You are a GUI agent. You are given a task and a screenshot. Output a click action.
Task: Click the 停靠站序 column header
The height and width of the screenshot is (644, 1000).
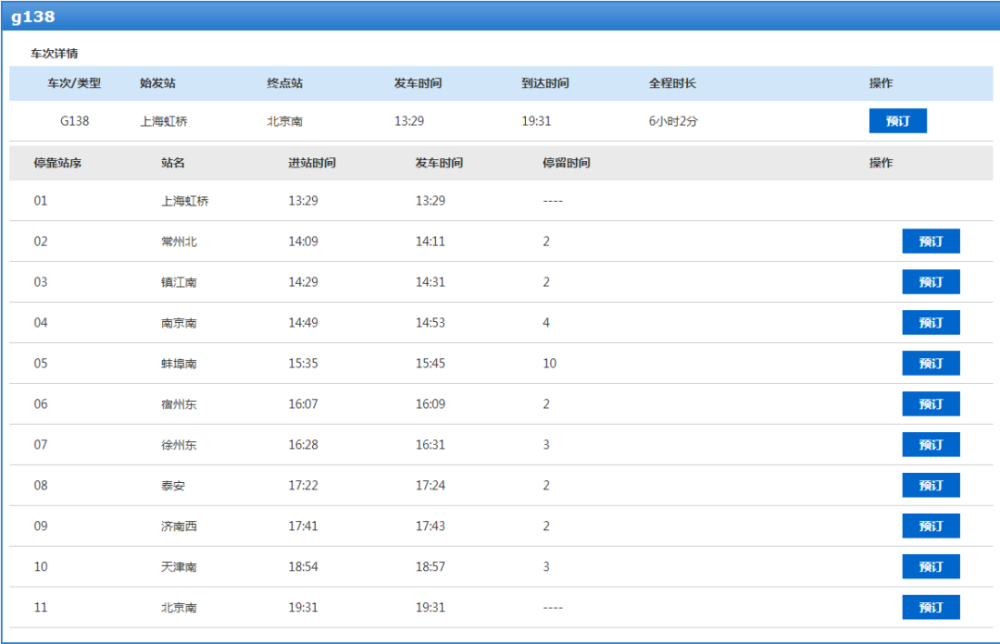[57, 163]
